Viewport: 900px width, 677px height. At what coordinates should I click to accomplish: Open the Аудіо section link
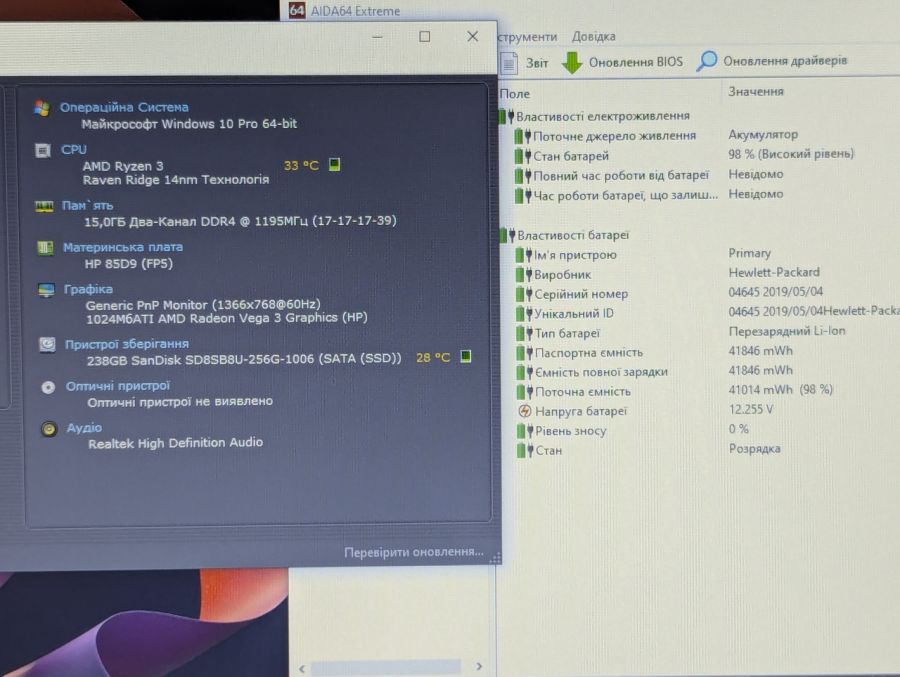(x=84, y=428)
